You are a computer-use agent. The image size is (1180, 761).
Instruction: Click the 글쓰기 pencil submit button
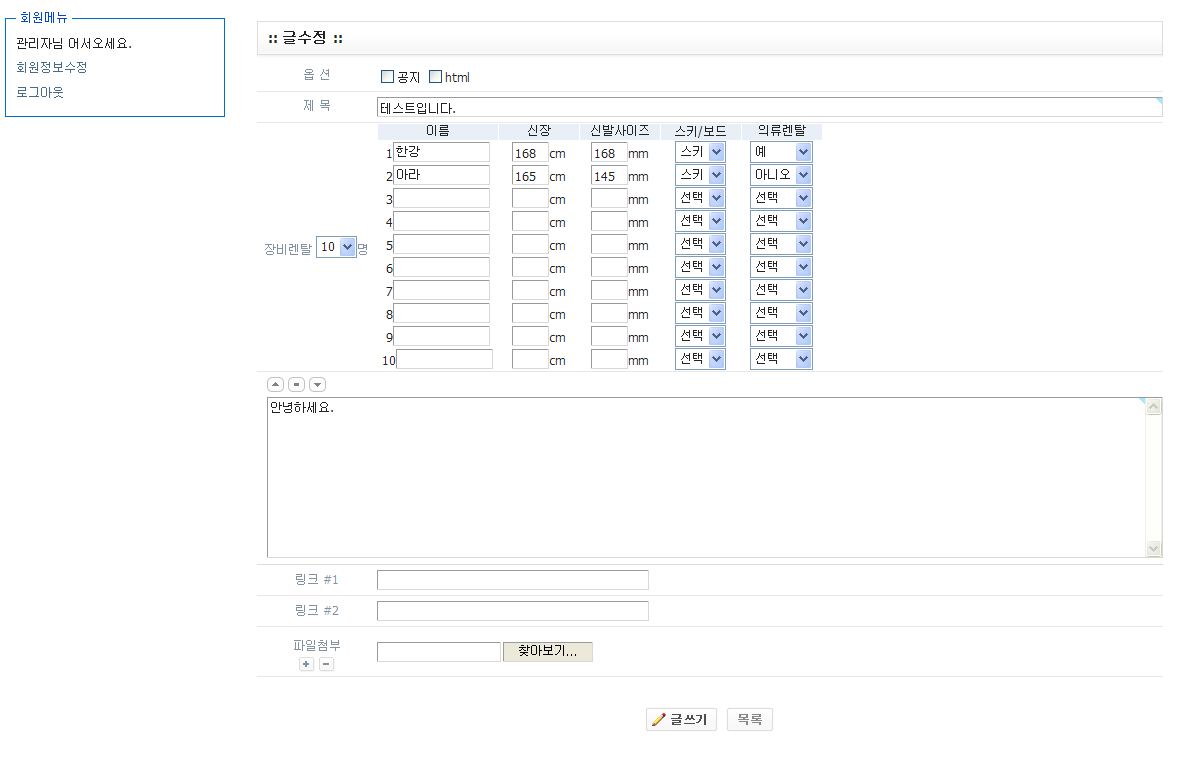pos(681,720)
